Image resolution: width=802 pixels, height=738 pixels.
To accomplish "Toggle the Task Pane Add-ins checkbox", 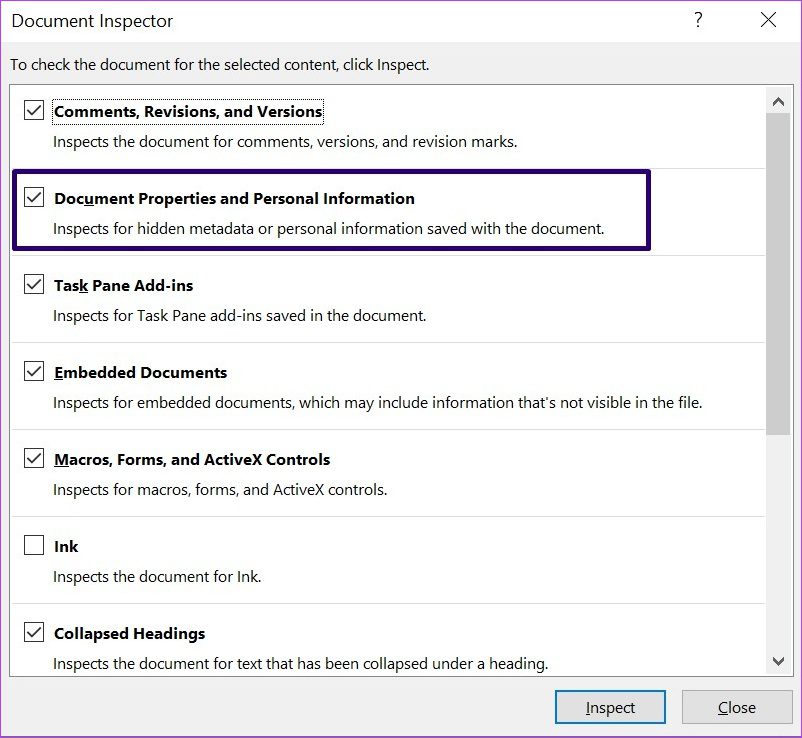I will (x=34, y=284).
